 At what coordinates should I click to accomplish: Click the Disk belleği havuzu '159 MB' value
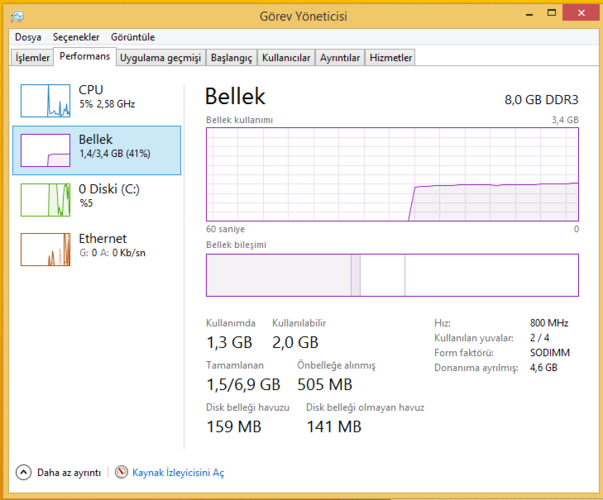coord(234,427)
